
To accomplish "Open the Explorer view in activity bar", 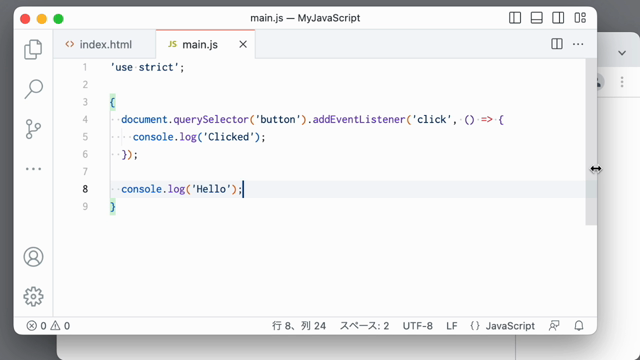I will (33, 49).
